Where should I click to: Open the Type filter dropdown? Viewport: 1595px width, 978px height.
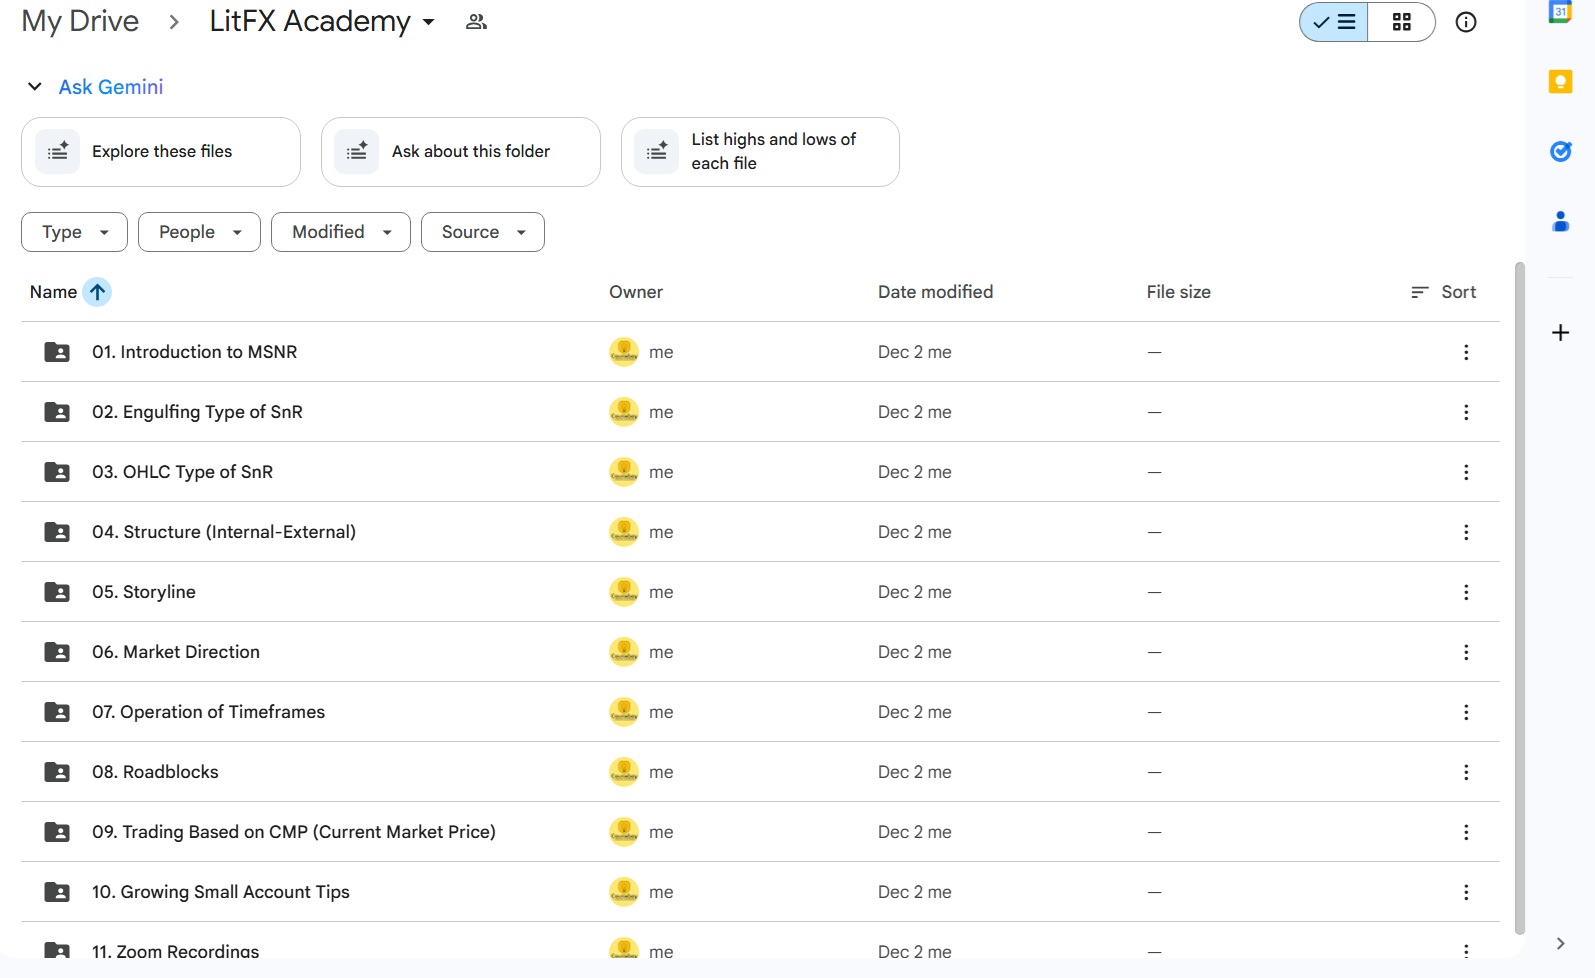click(x=74, y=232)
